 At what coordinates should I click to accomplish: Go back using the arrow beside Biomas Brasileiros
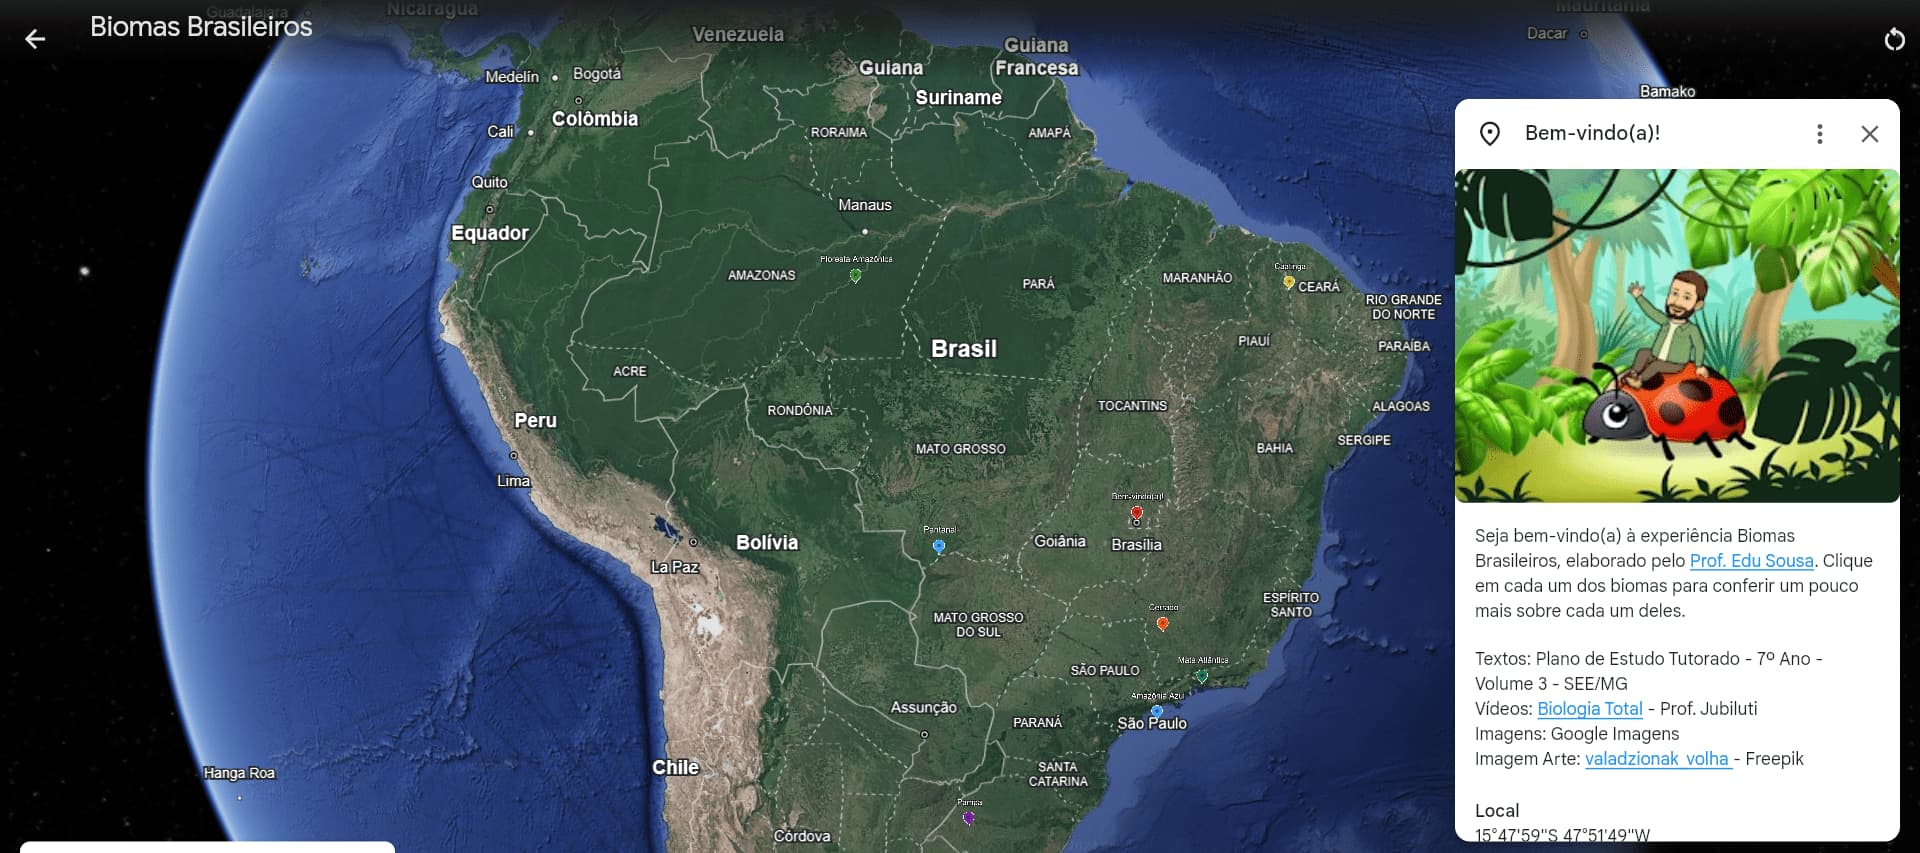35,39
